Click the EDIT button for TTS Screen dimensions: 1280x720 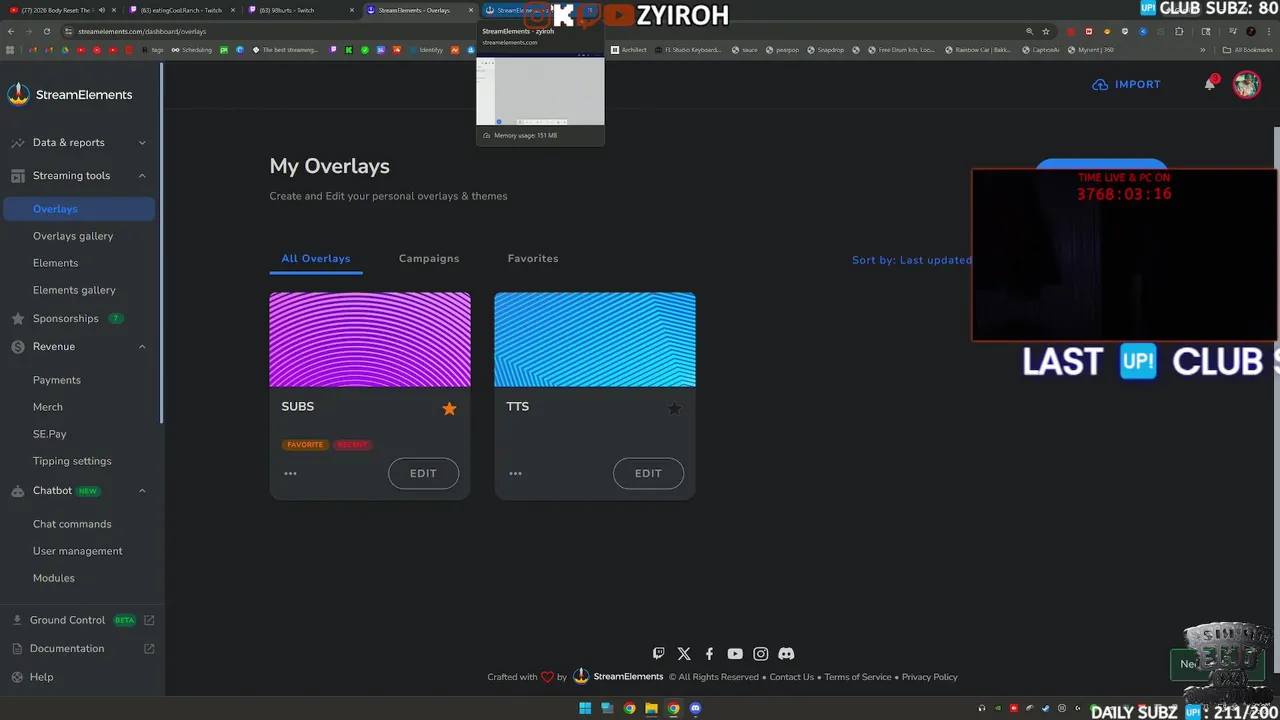(x=648, y=473)
